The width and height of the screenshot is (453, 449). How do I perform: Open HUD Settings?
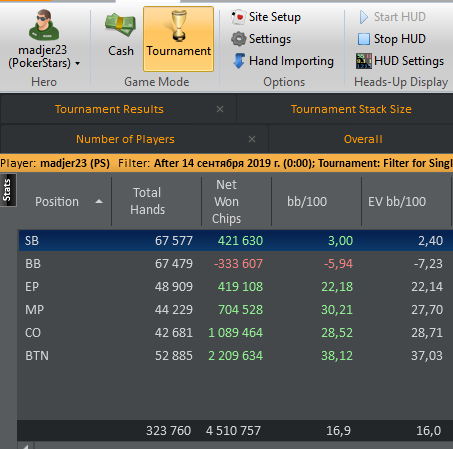point(400,61)
